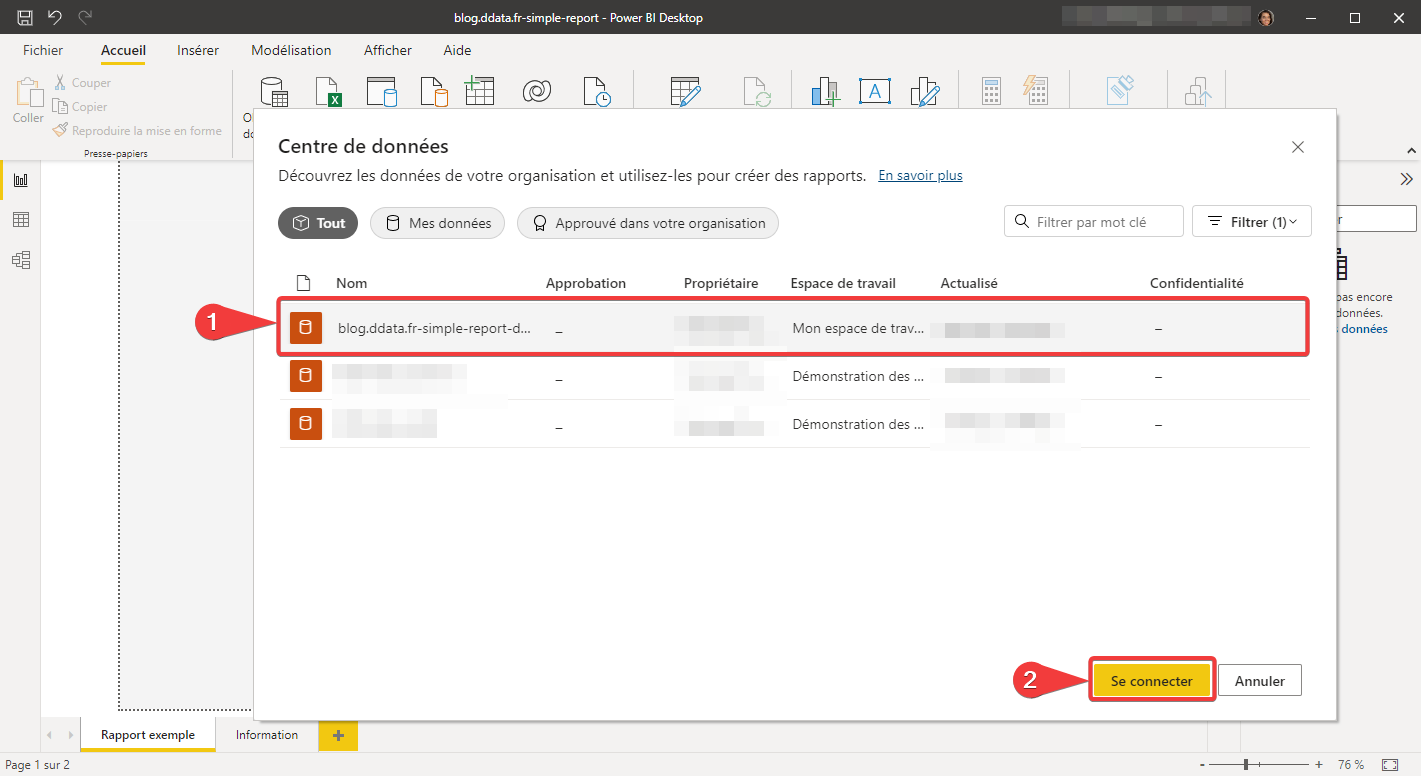This screenshot has width=1421, height=776.
Task: Open the Get data cylinder icon
Action: click(x=273, y=91)
